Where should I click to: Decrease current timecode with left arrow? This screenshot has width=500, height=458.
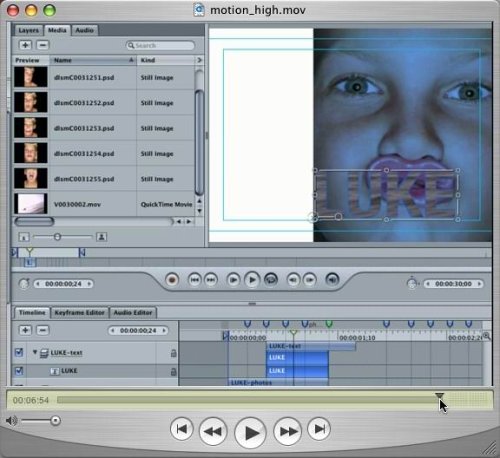tap(38, 284)
